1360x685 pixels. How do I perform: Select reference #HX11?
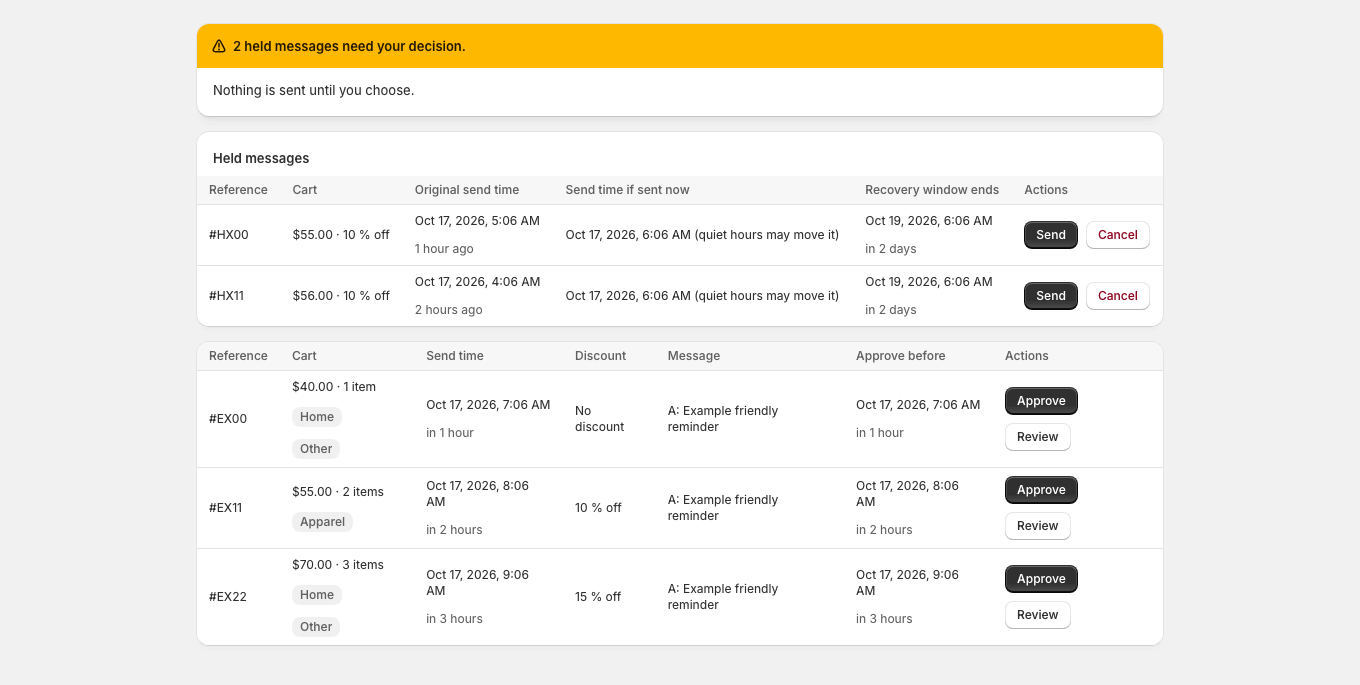(226, 296)
